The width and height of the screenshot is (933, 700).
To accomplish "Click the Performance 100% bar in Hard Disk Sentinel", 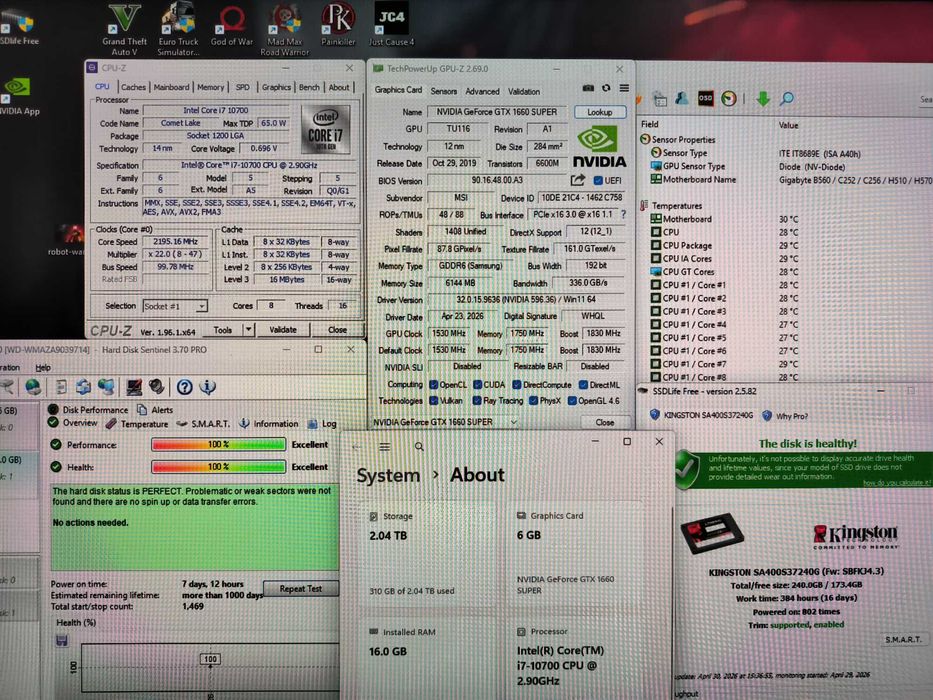I will (x=218, y=445).
